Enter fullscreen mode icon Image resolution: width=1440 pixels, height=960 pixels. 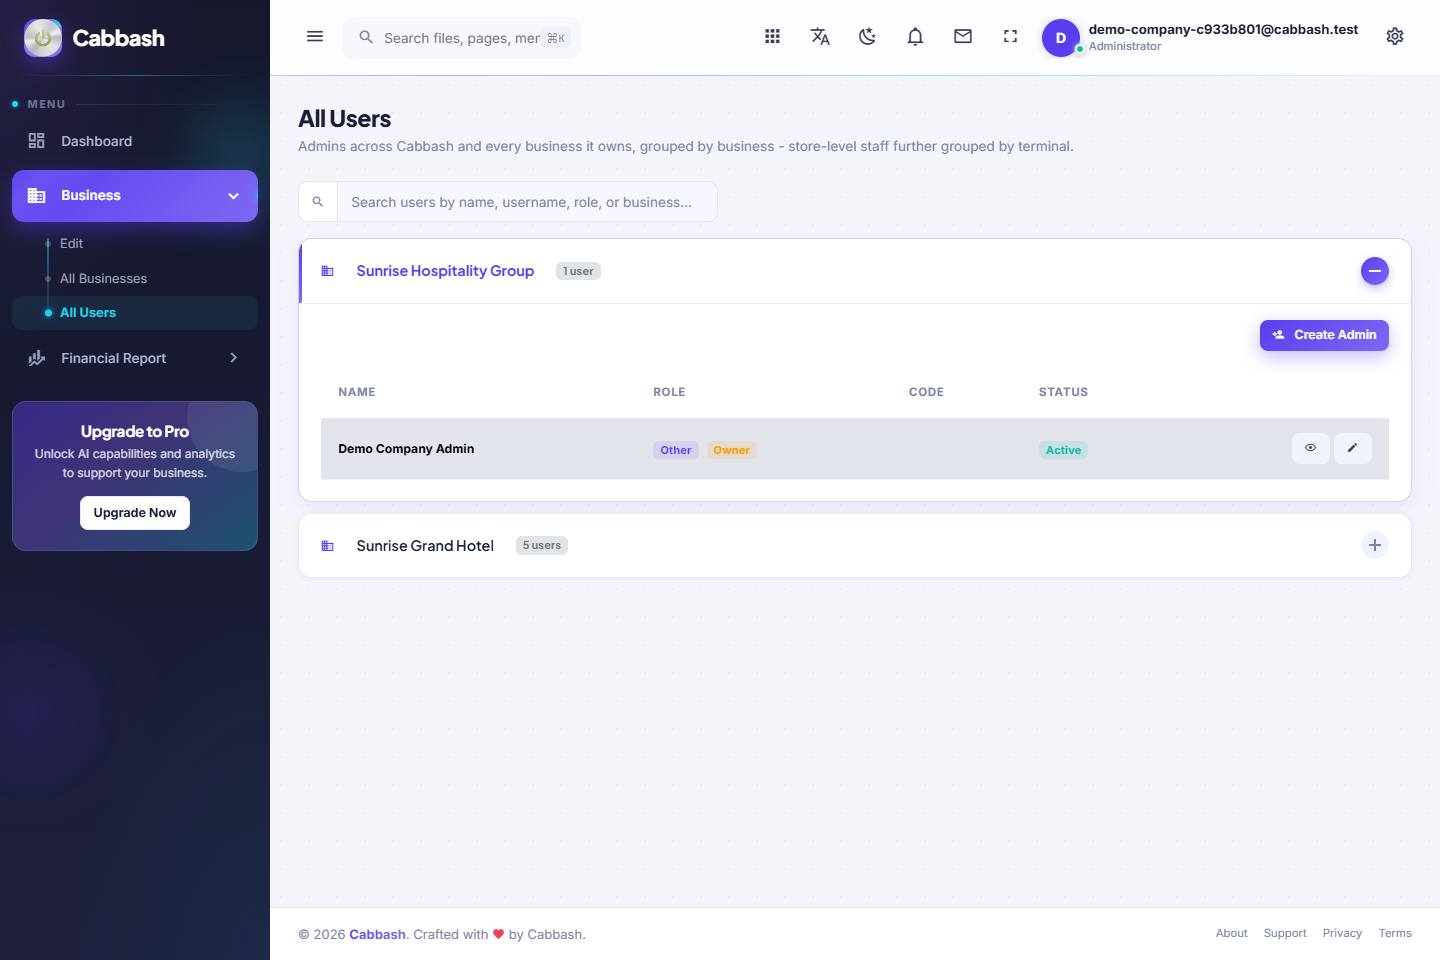[1010, 37]
